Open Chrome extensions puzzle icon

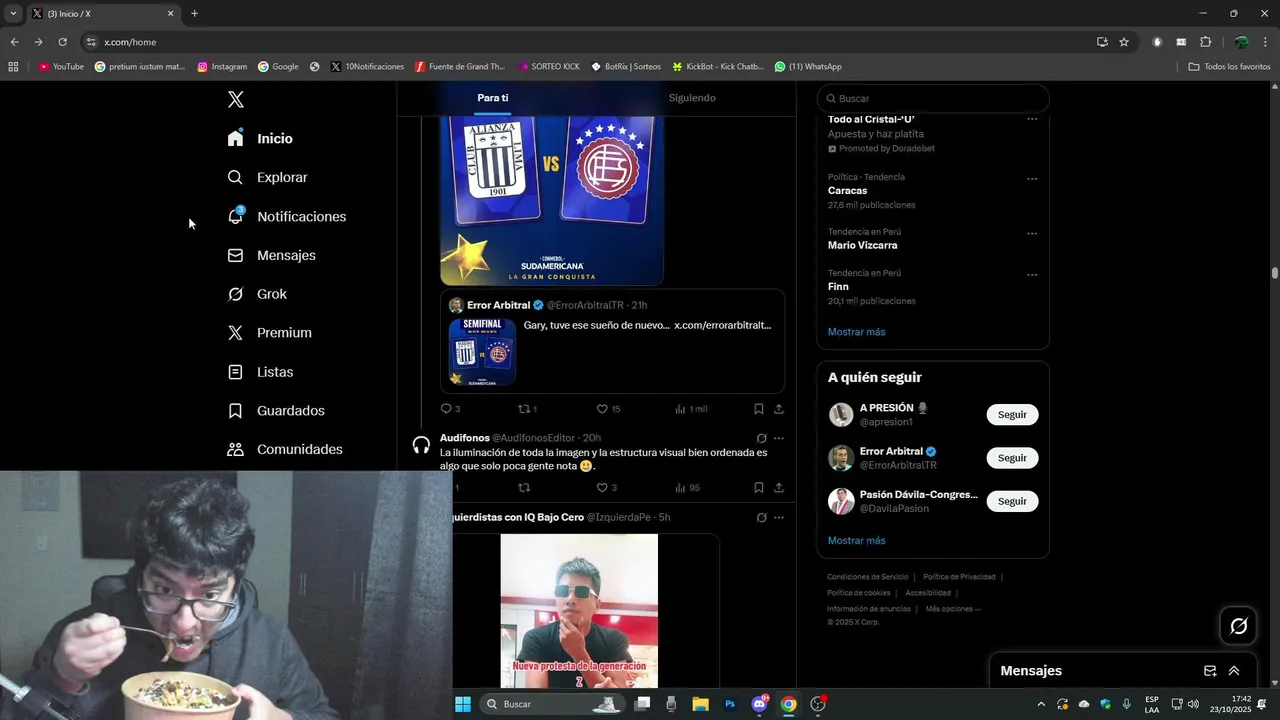point(1205,42)
